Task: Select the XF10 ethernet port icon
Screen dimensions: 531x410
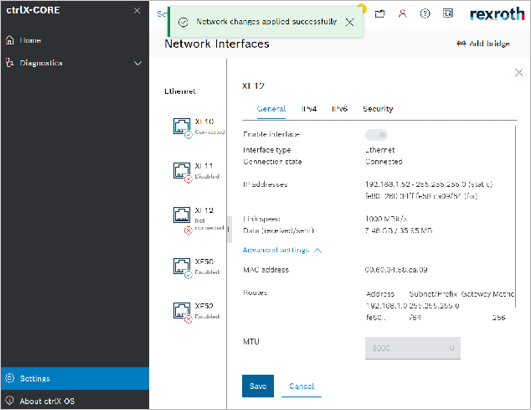Action: [182, 126]
